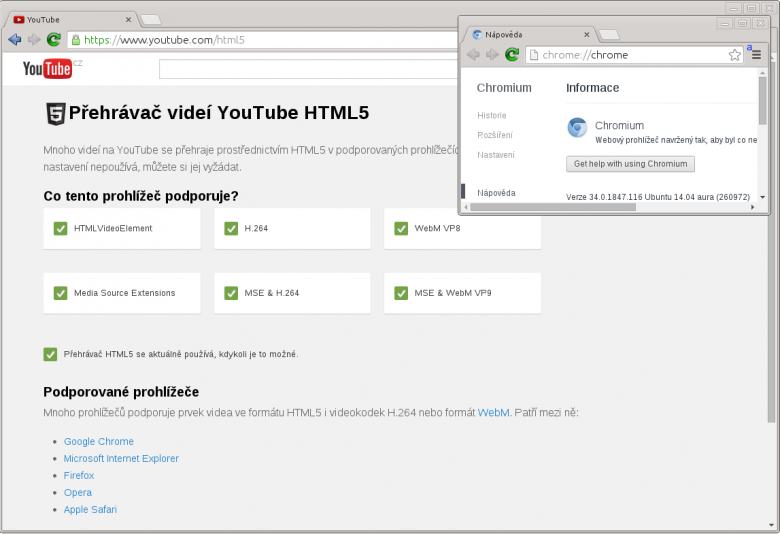
Task: Click Get help with using Chromium button
Action: tap(630, 164)
